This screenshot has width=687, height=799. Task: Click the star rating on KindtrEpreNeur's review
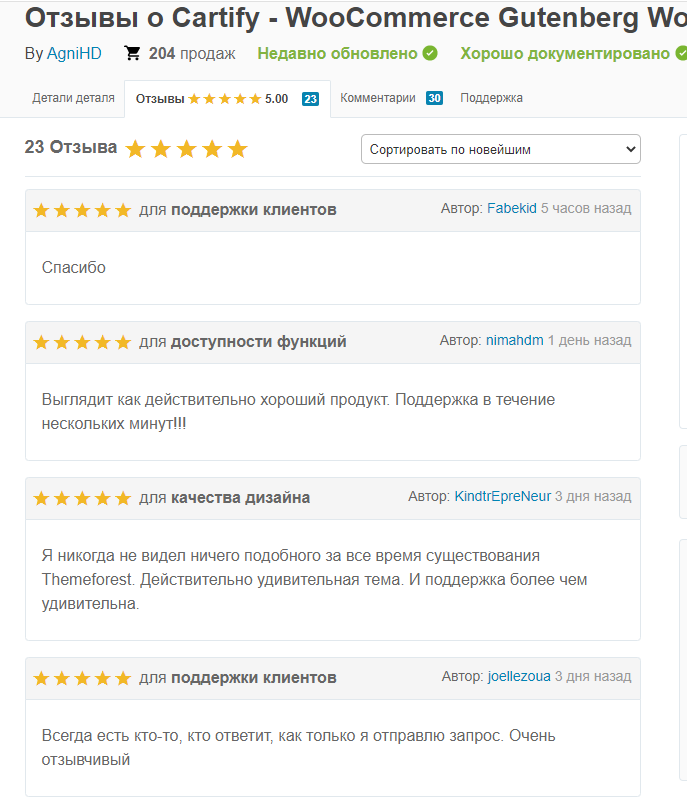[x=82, y=498]
